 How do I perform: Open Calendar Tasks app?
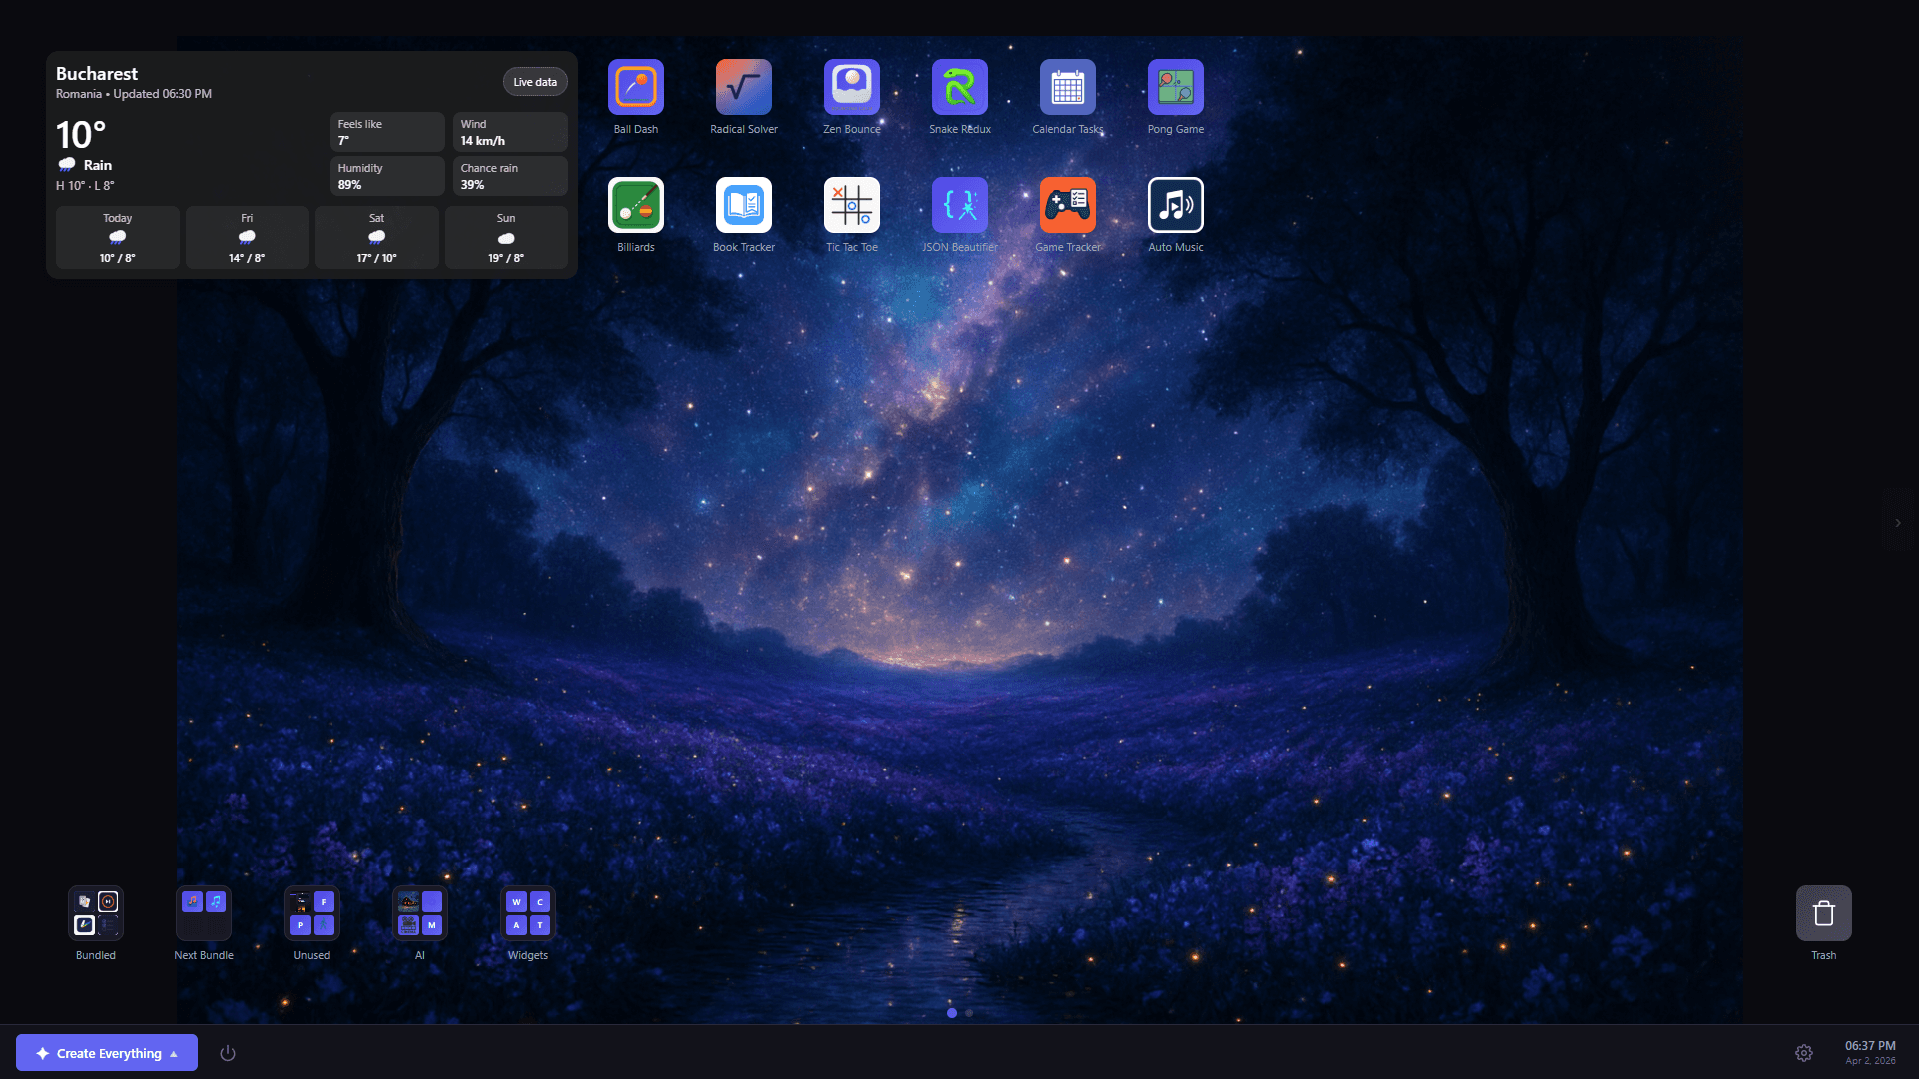1067,88
